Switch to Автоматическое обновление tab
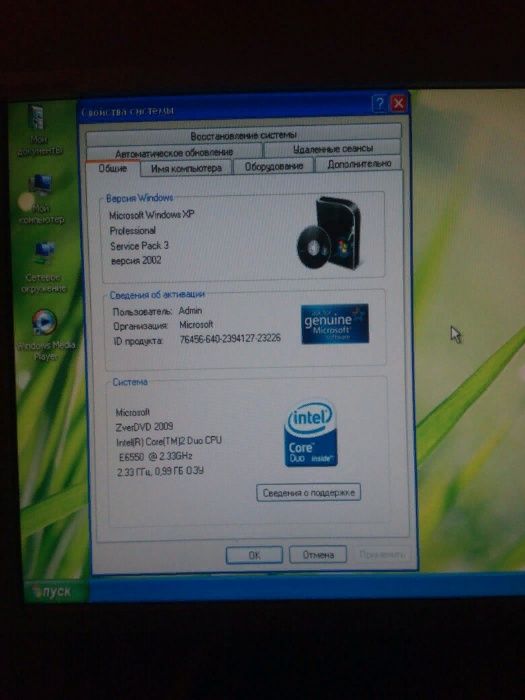 click(174, 153)
